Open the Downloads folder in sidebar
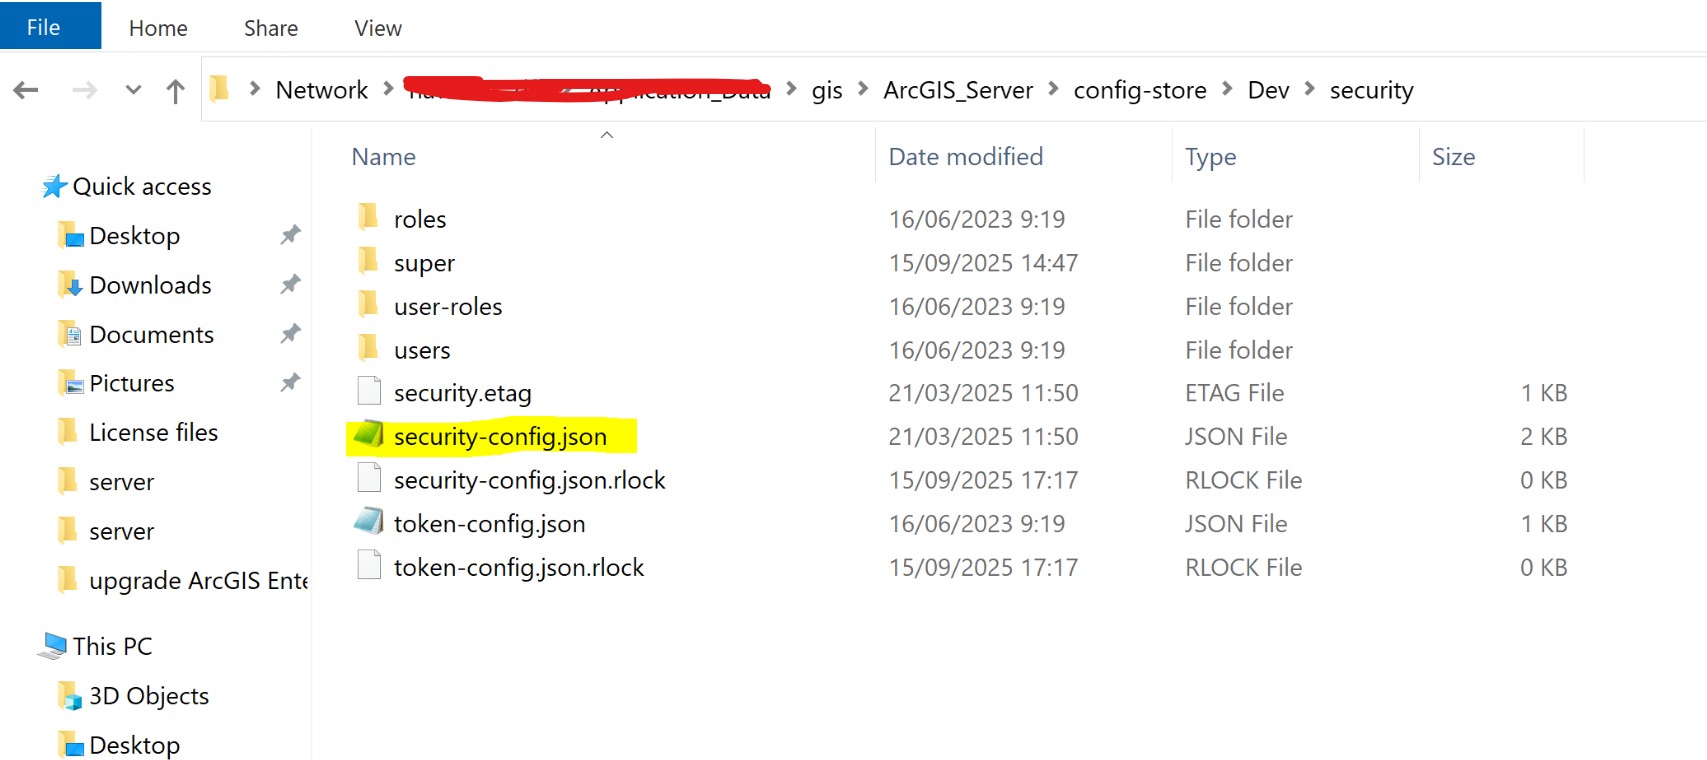Viewport: 1707px width, 760px height. coord(150,284)
